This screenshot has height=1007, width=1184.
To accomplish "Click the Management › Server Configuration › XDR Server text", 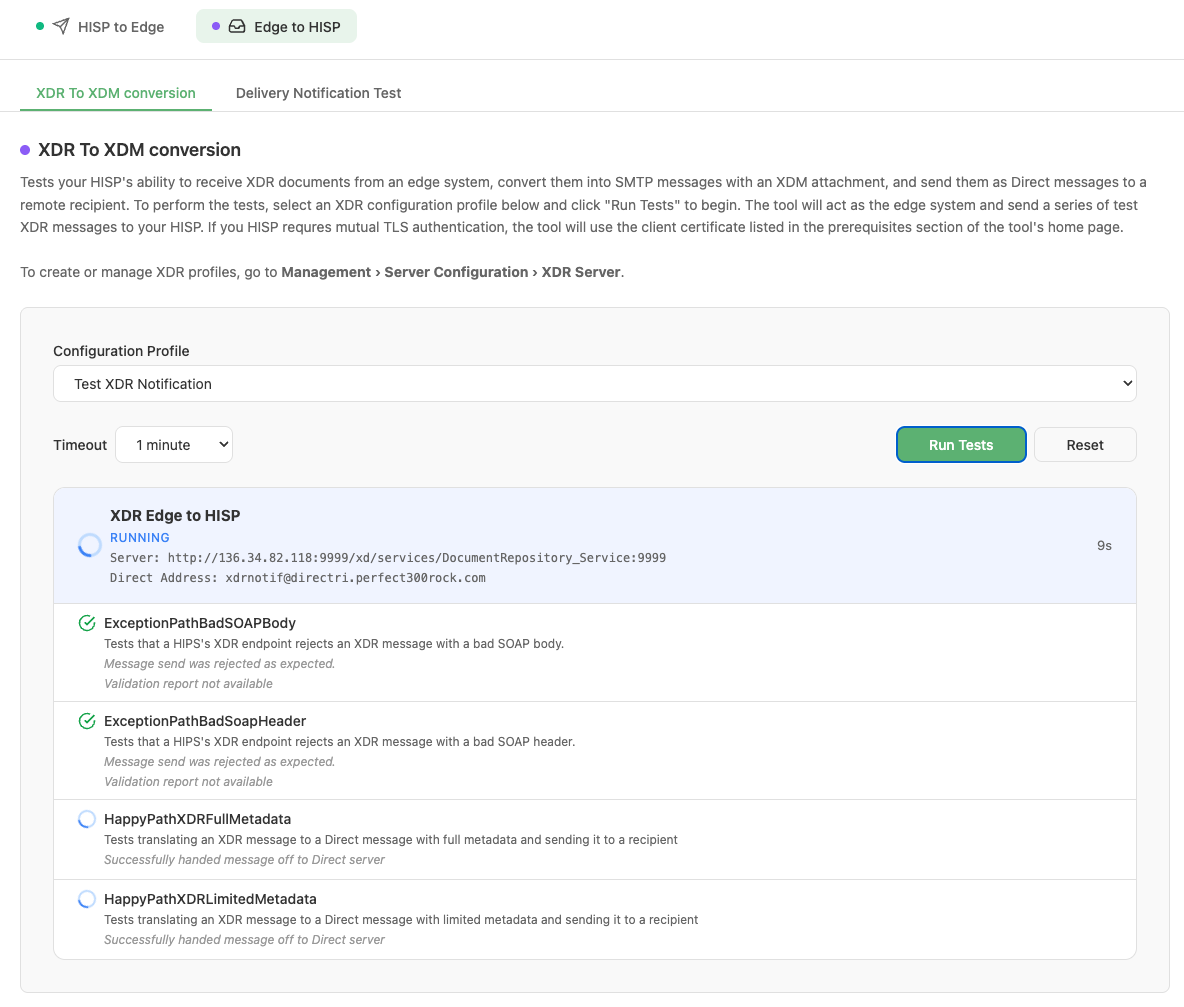I will click(451, 272).
